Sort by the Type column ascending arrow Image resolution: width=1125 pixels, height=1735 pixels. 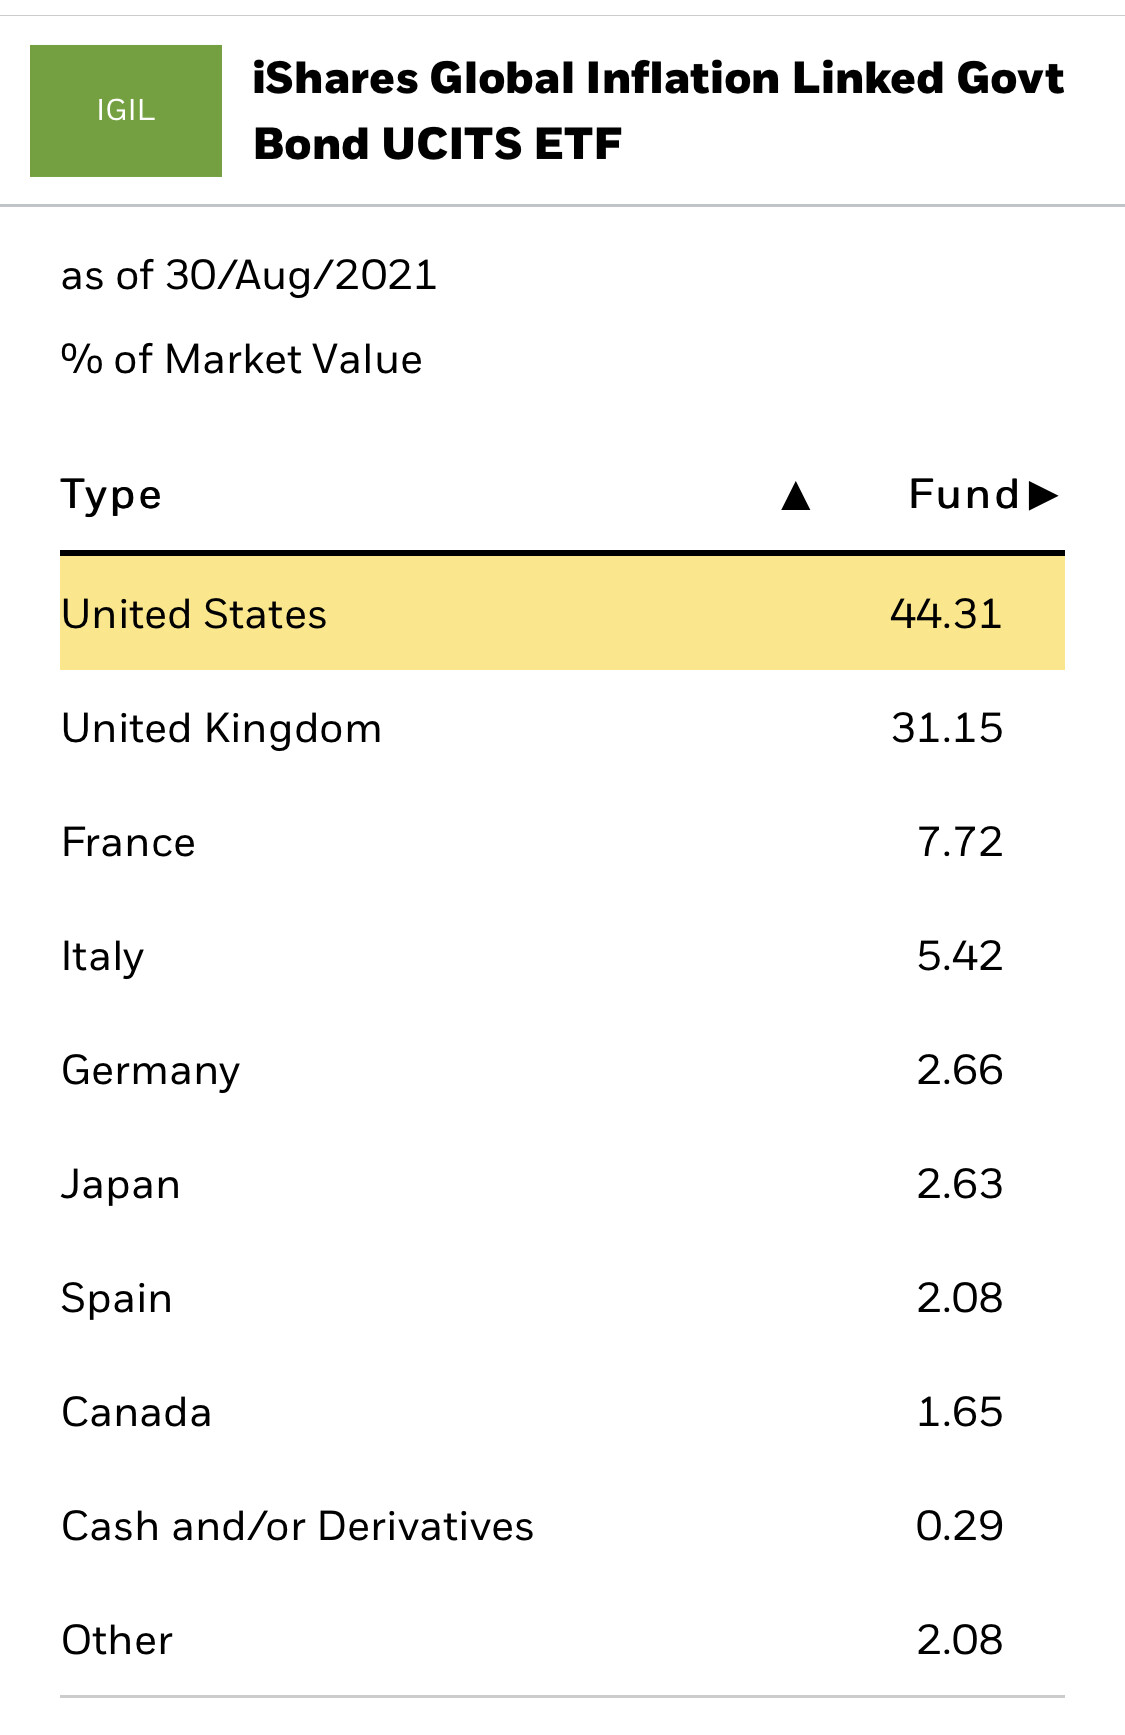(x=795, y=495)
